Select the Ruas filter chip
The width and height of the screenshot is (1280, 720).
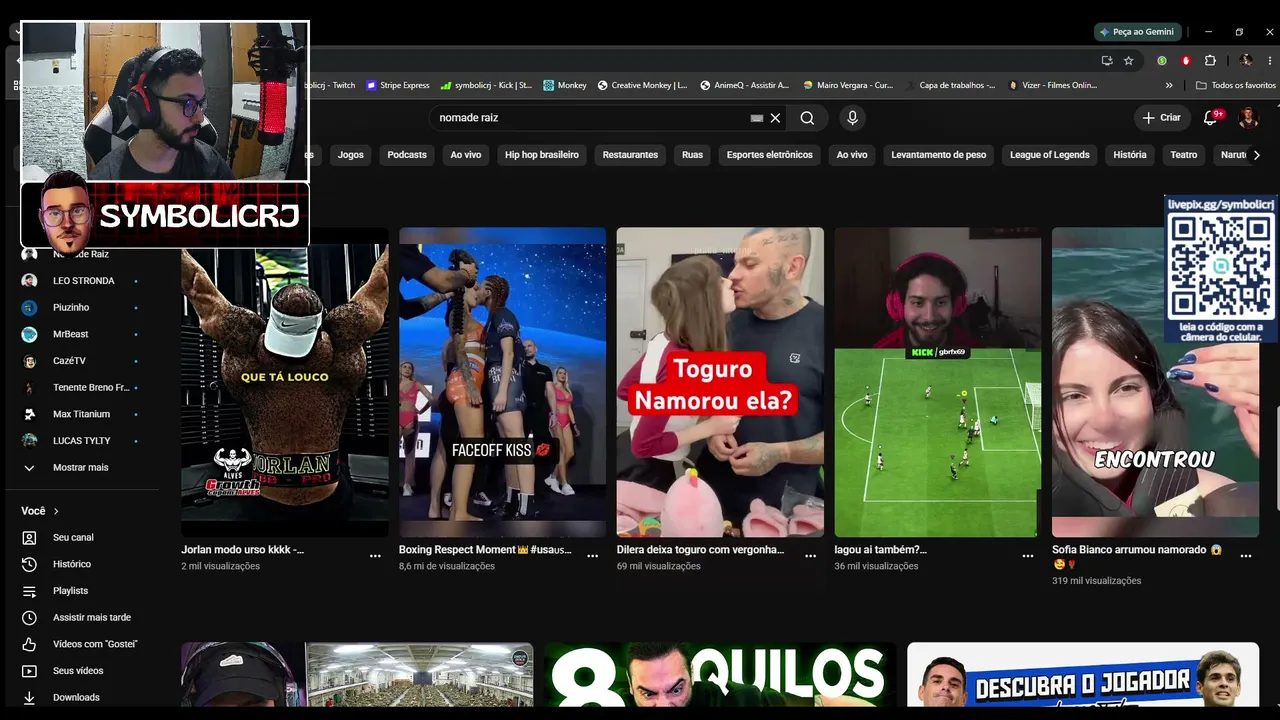[x=692, y=155]
